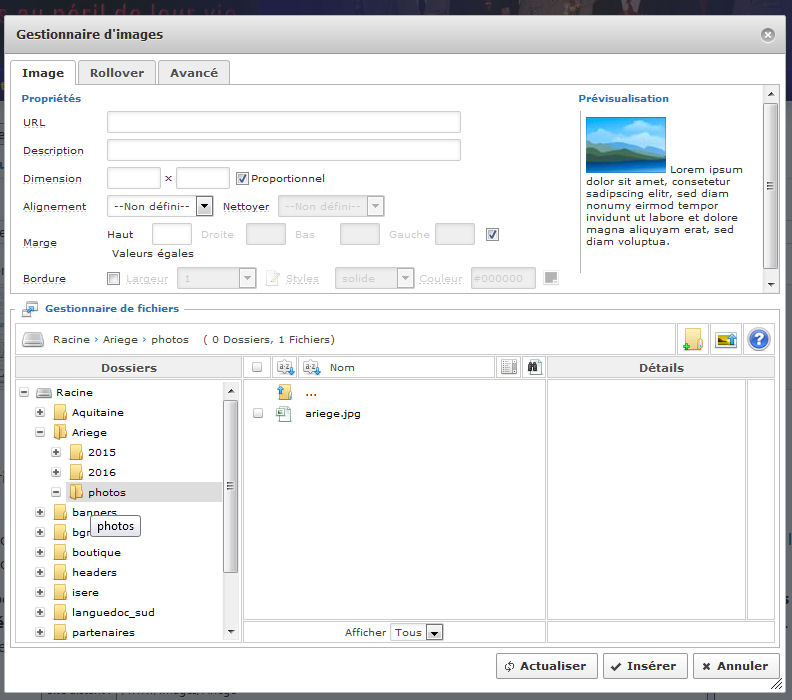792x700 pixels.
Task: Click the properties panel scroll down arrow
Action: click(771, 284)
